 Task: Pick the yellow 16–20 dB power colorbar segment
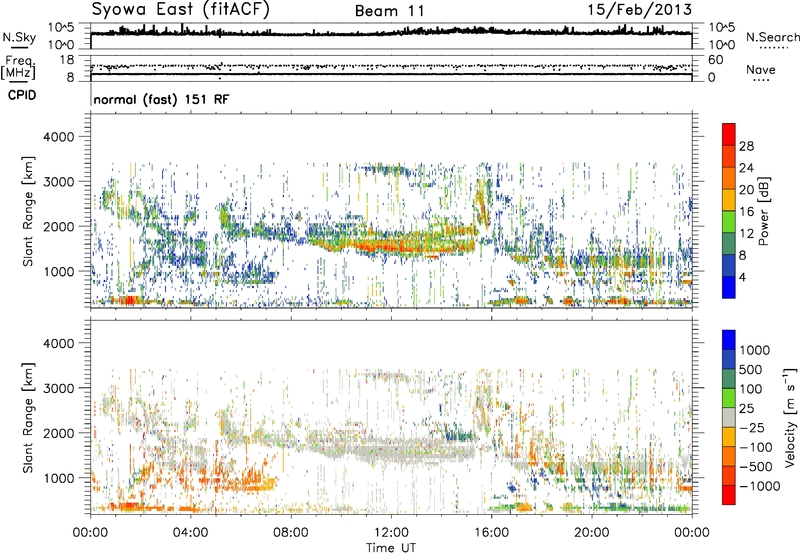coord(729,199)
